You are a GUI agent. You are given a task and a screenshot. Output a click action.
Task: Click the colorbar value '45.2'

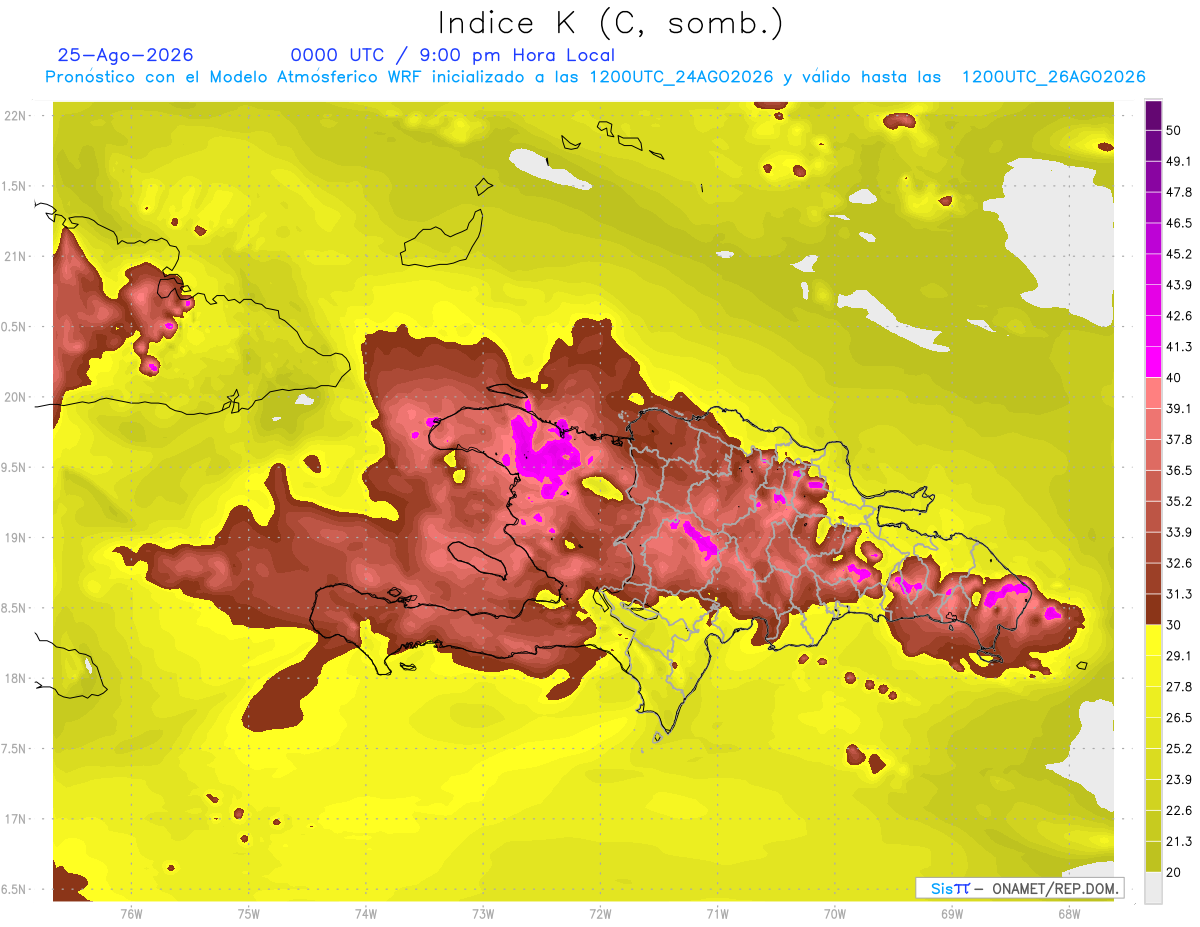point(1178,254)
